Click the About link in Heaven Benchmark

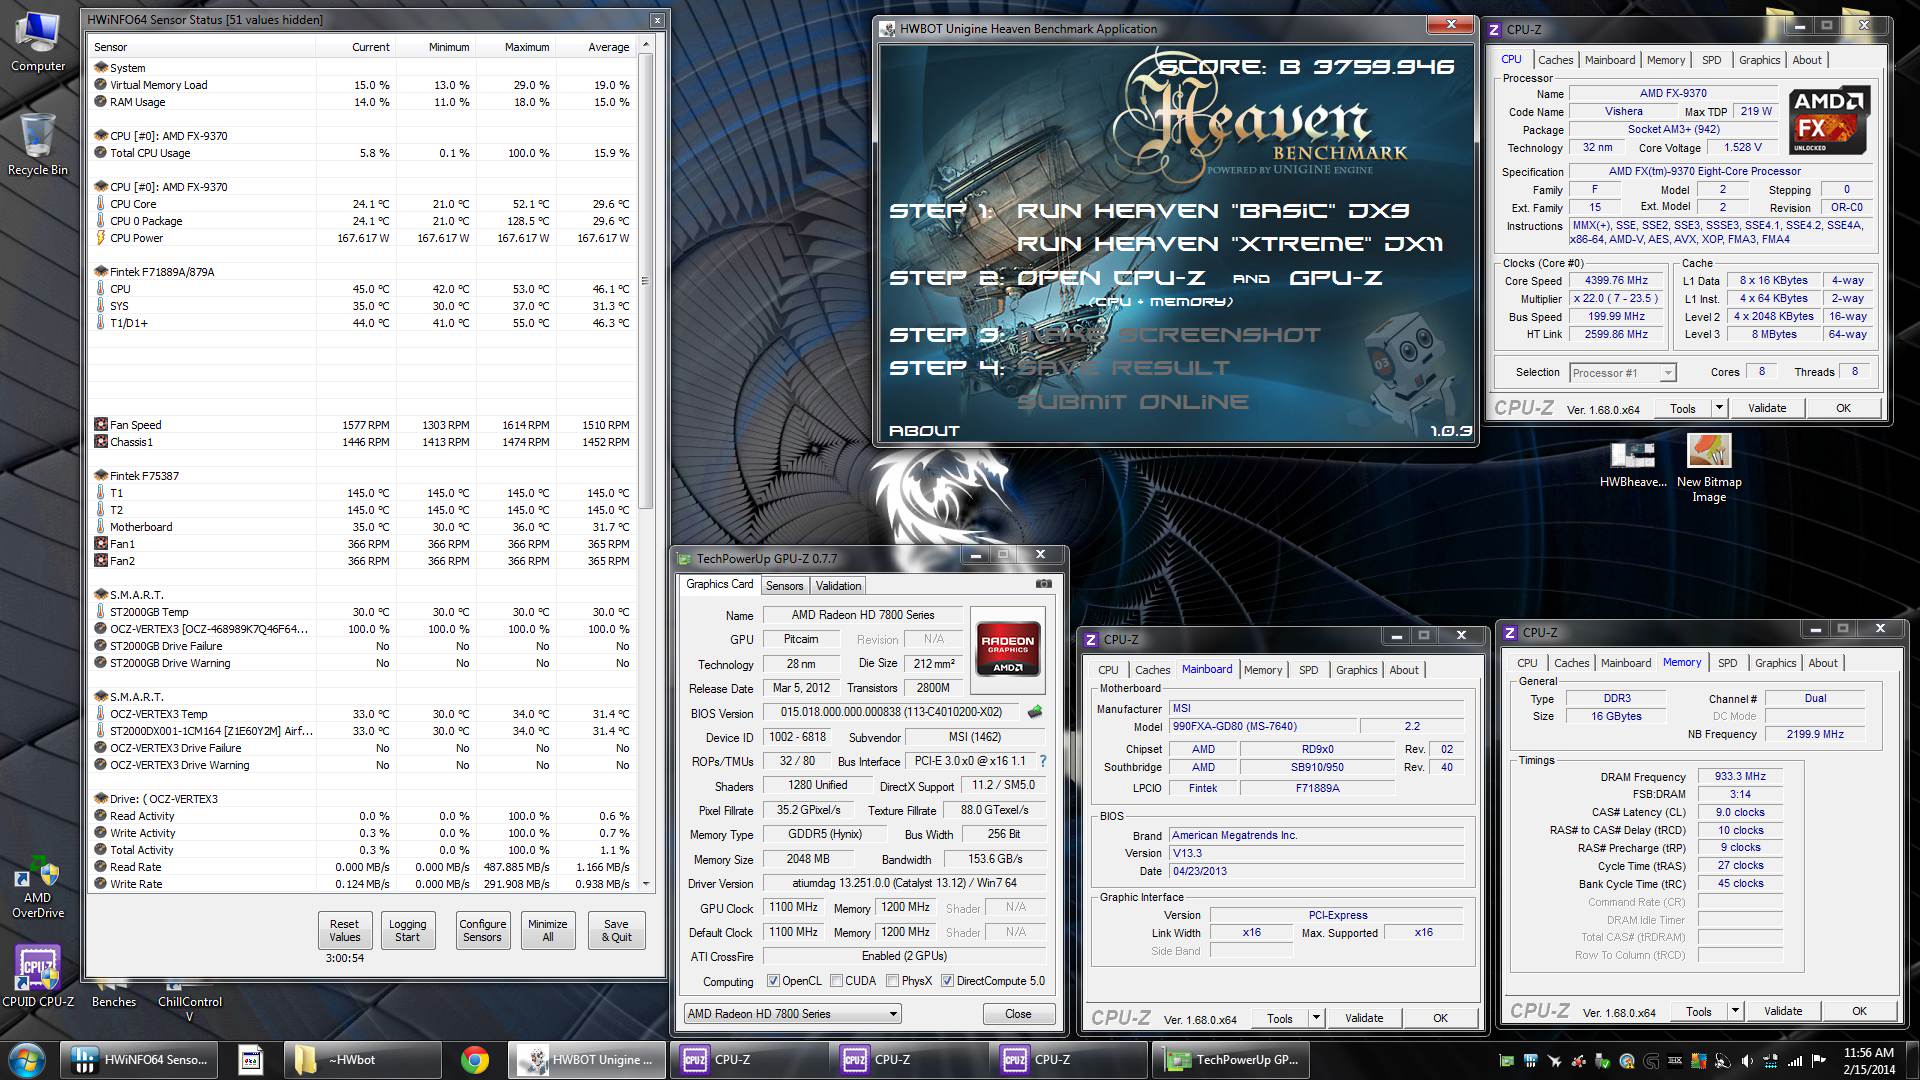click(924, 431)
